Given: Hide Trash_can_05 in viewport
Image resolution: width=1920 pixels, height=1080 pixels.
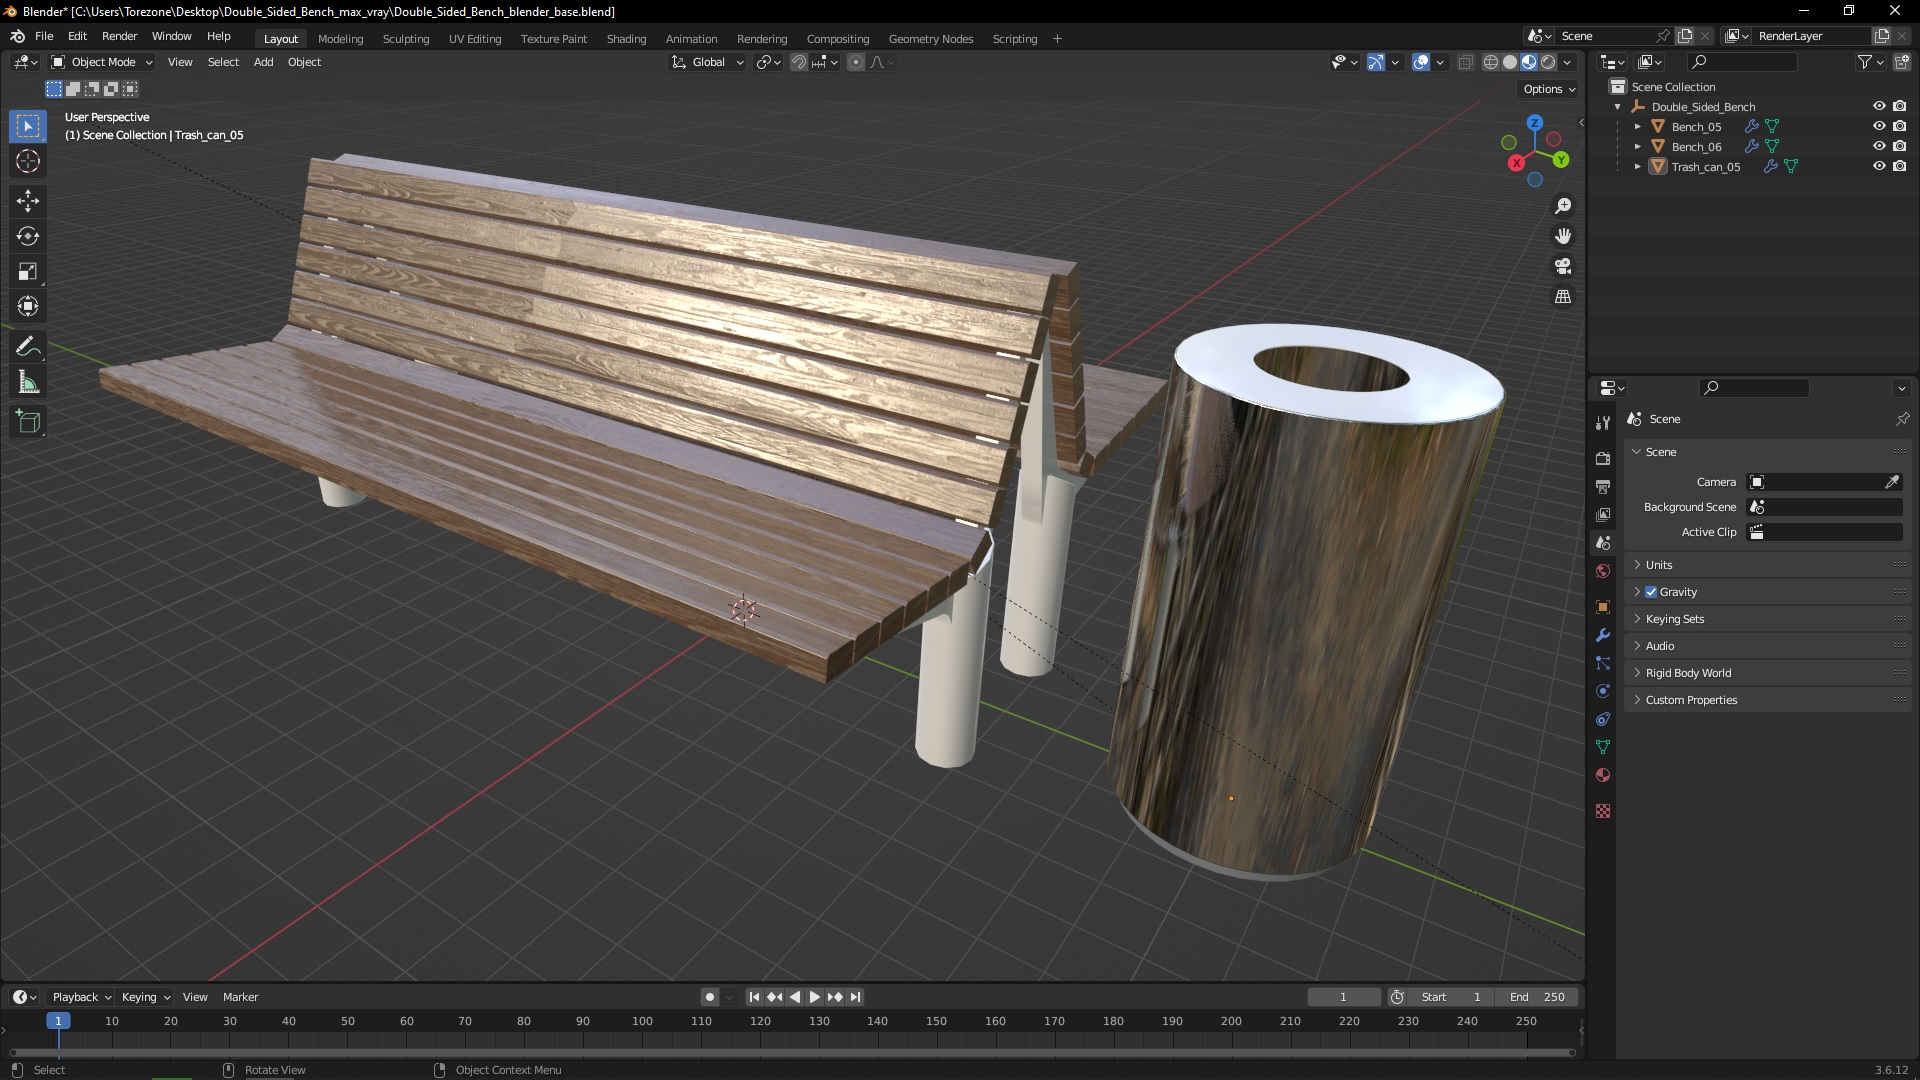Looking at the screenshot, I should (1879, 166).
